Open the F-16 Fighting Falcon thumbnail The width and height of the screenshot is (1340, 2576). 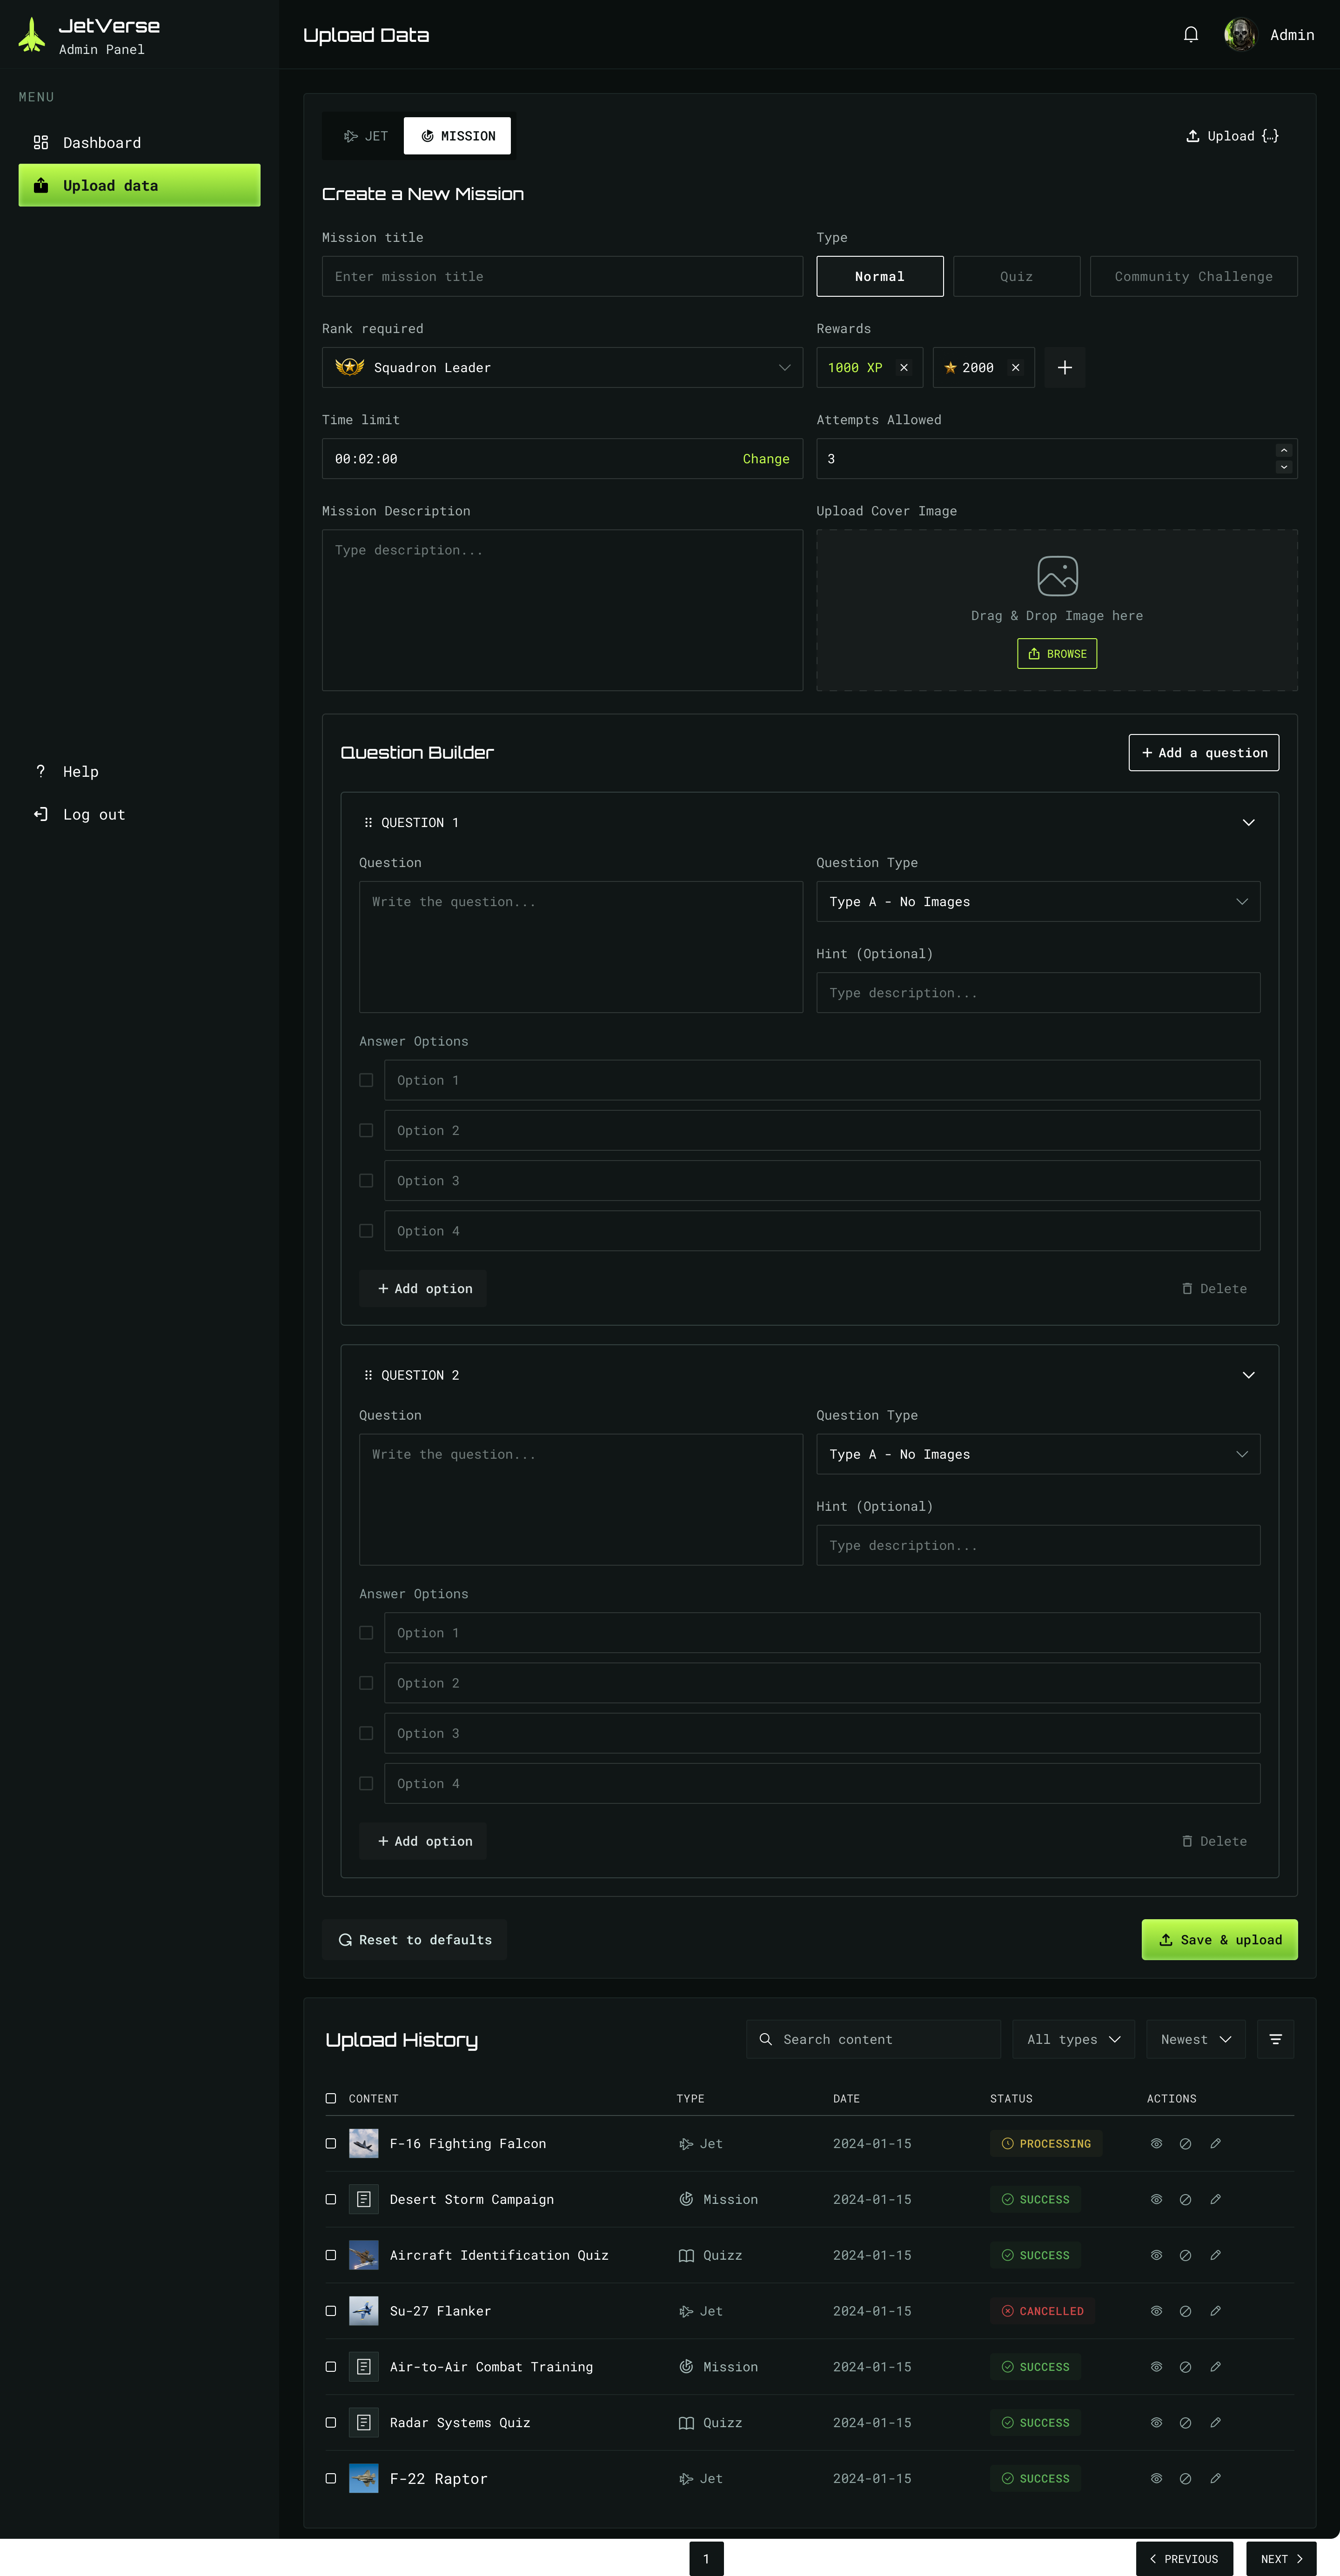[364, 2144]
